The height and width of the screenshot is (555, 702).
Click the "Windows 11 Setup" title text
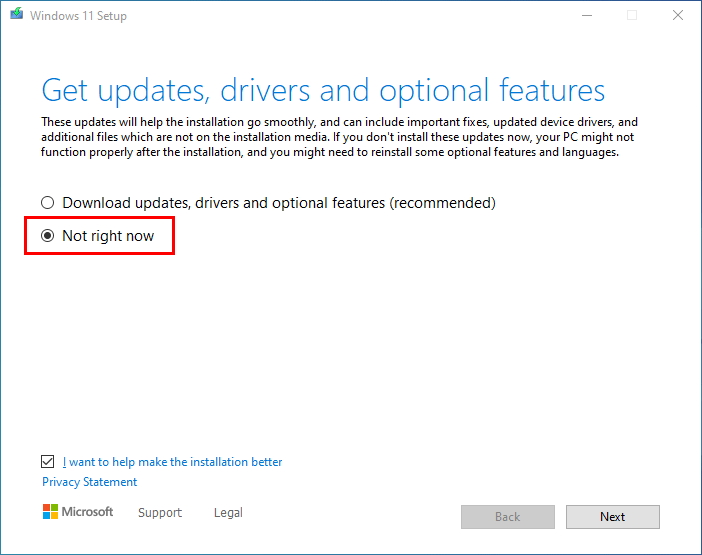coord(78,16)
